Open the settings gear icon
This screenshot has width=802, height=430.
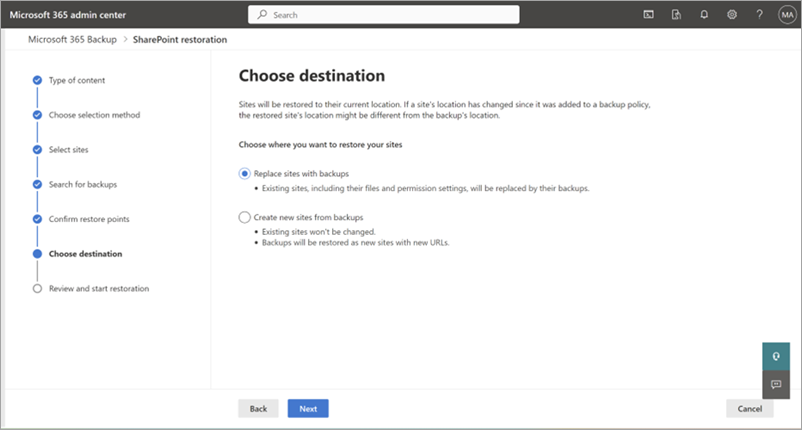pos(732,15)
